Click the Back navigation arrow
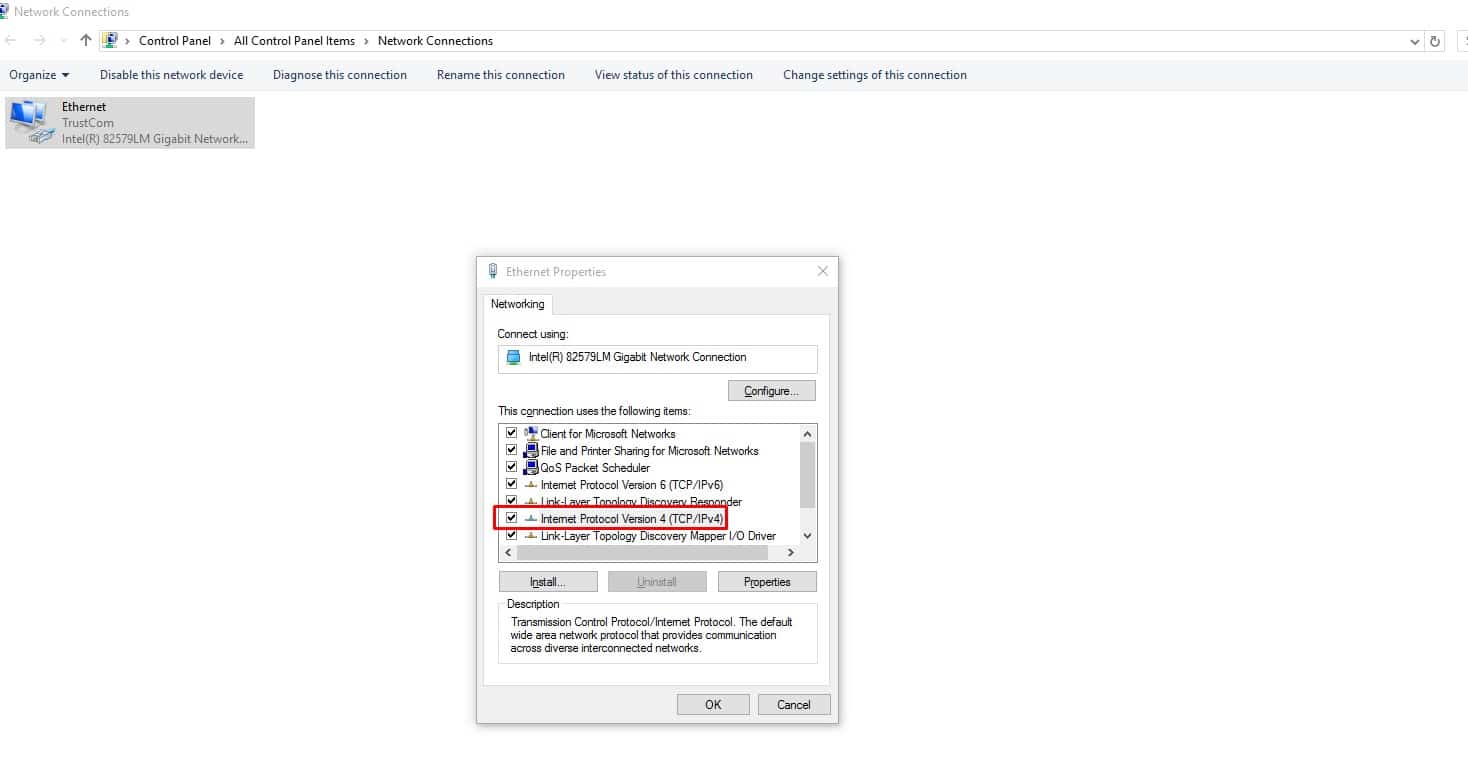The image size is (1468, 776). click(x=11, y=41)
